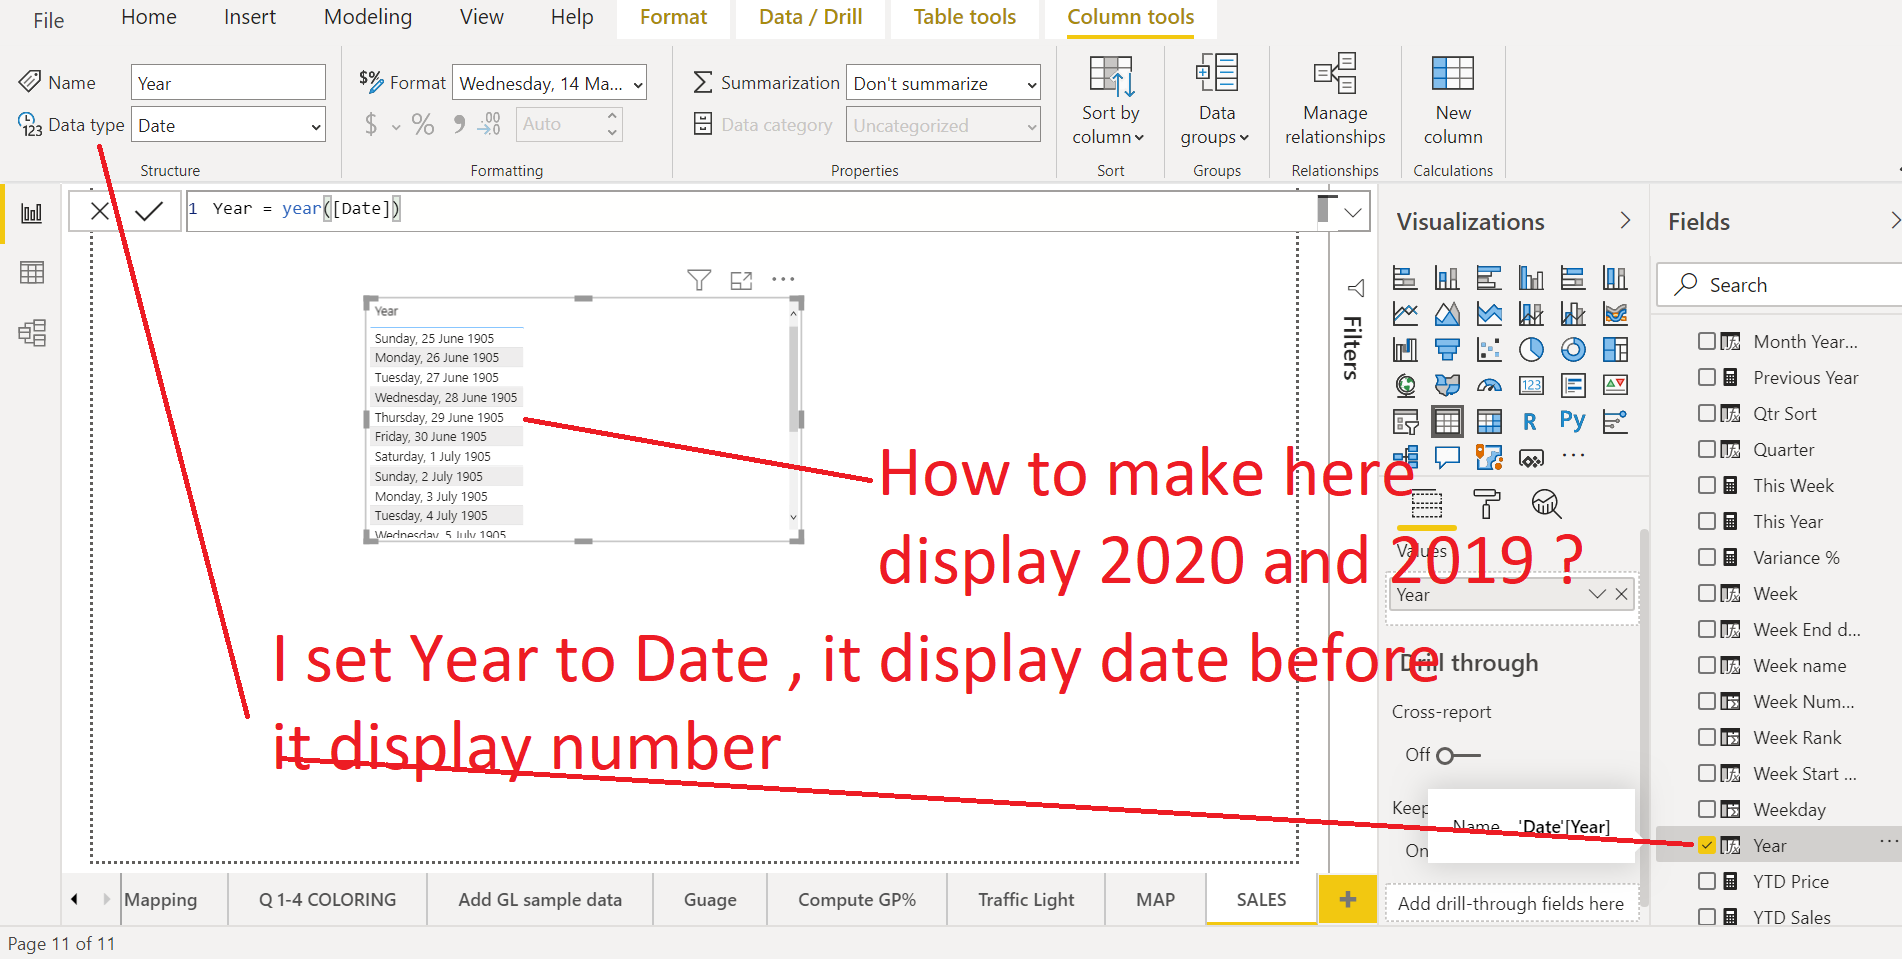Open the Model view icon in left sidebar
The image size is (1902, 959).
pos(32,333)
